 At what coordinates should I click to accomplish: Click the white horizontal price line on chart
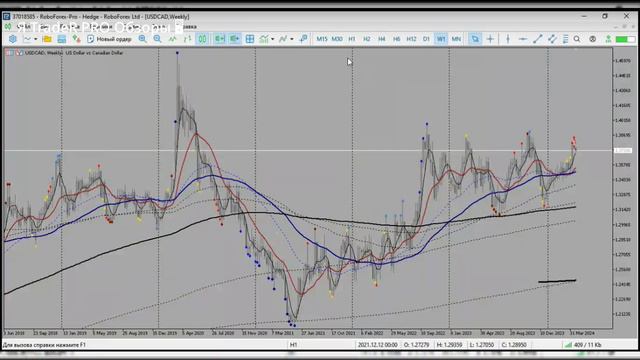308,151
